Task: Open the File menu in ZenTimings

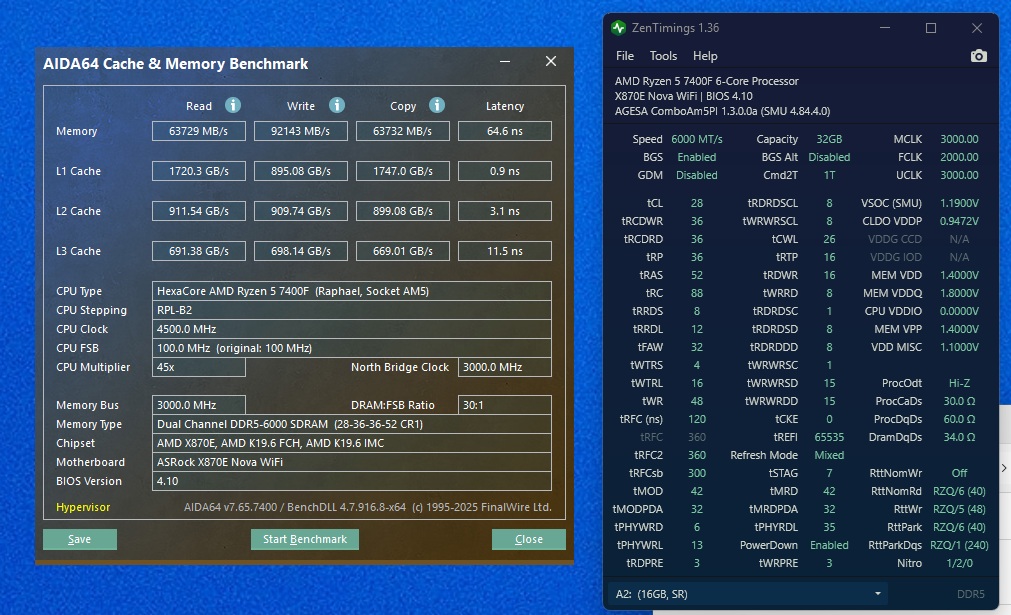Action: click(624, 56)
